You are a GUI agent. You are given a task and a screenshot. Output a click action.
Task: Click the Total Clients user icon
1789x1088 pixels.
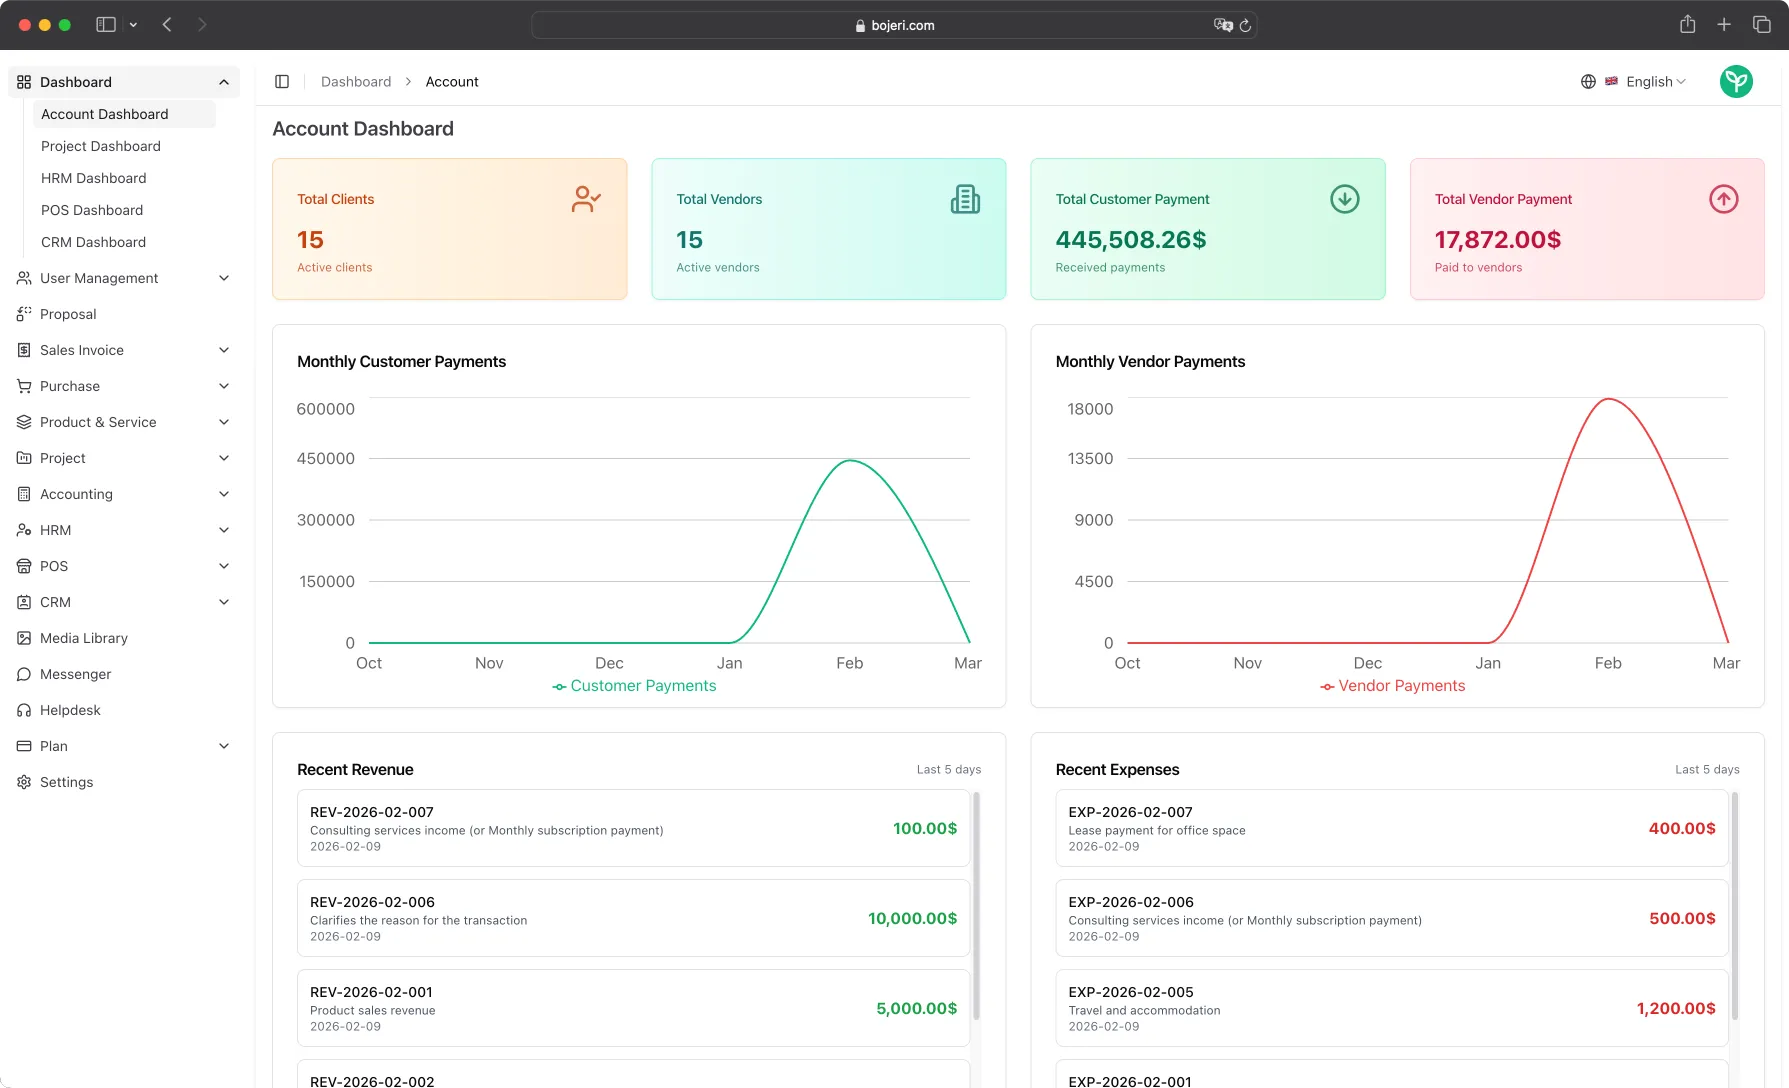tap(586, 199)
